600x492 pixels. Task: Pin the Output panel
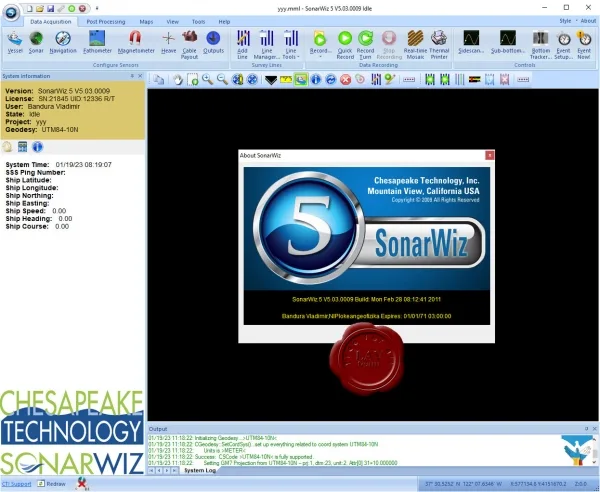(x=587, y=429)
